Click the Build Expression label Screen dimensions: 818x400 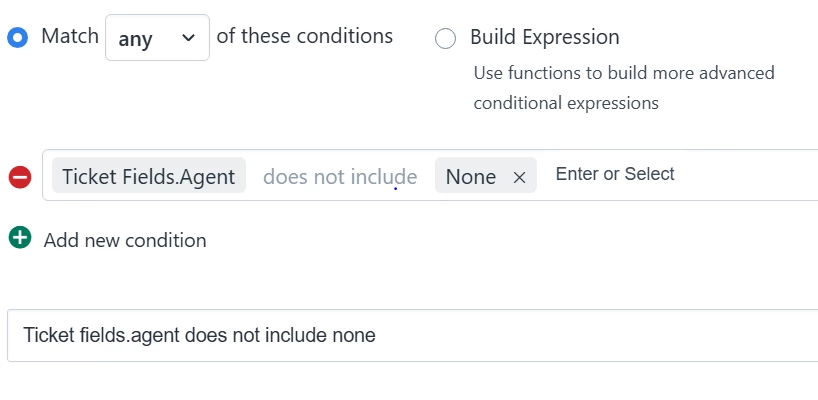point(545,37)
